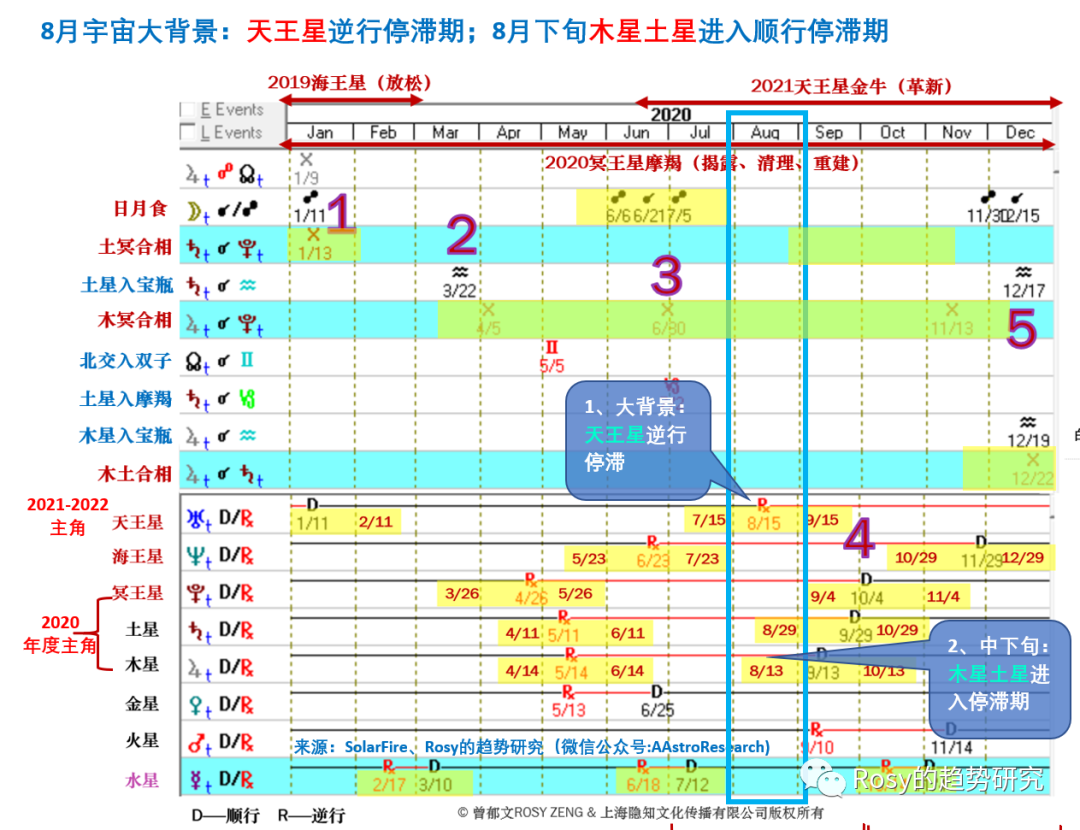
Task: Click the Saturn 8/29 highlighted date
Action: tap(779, 630)
